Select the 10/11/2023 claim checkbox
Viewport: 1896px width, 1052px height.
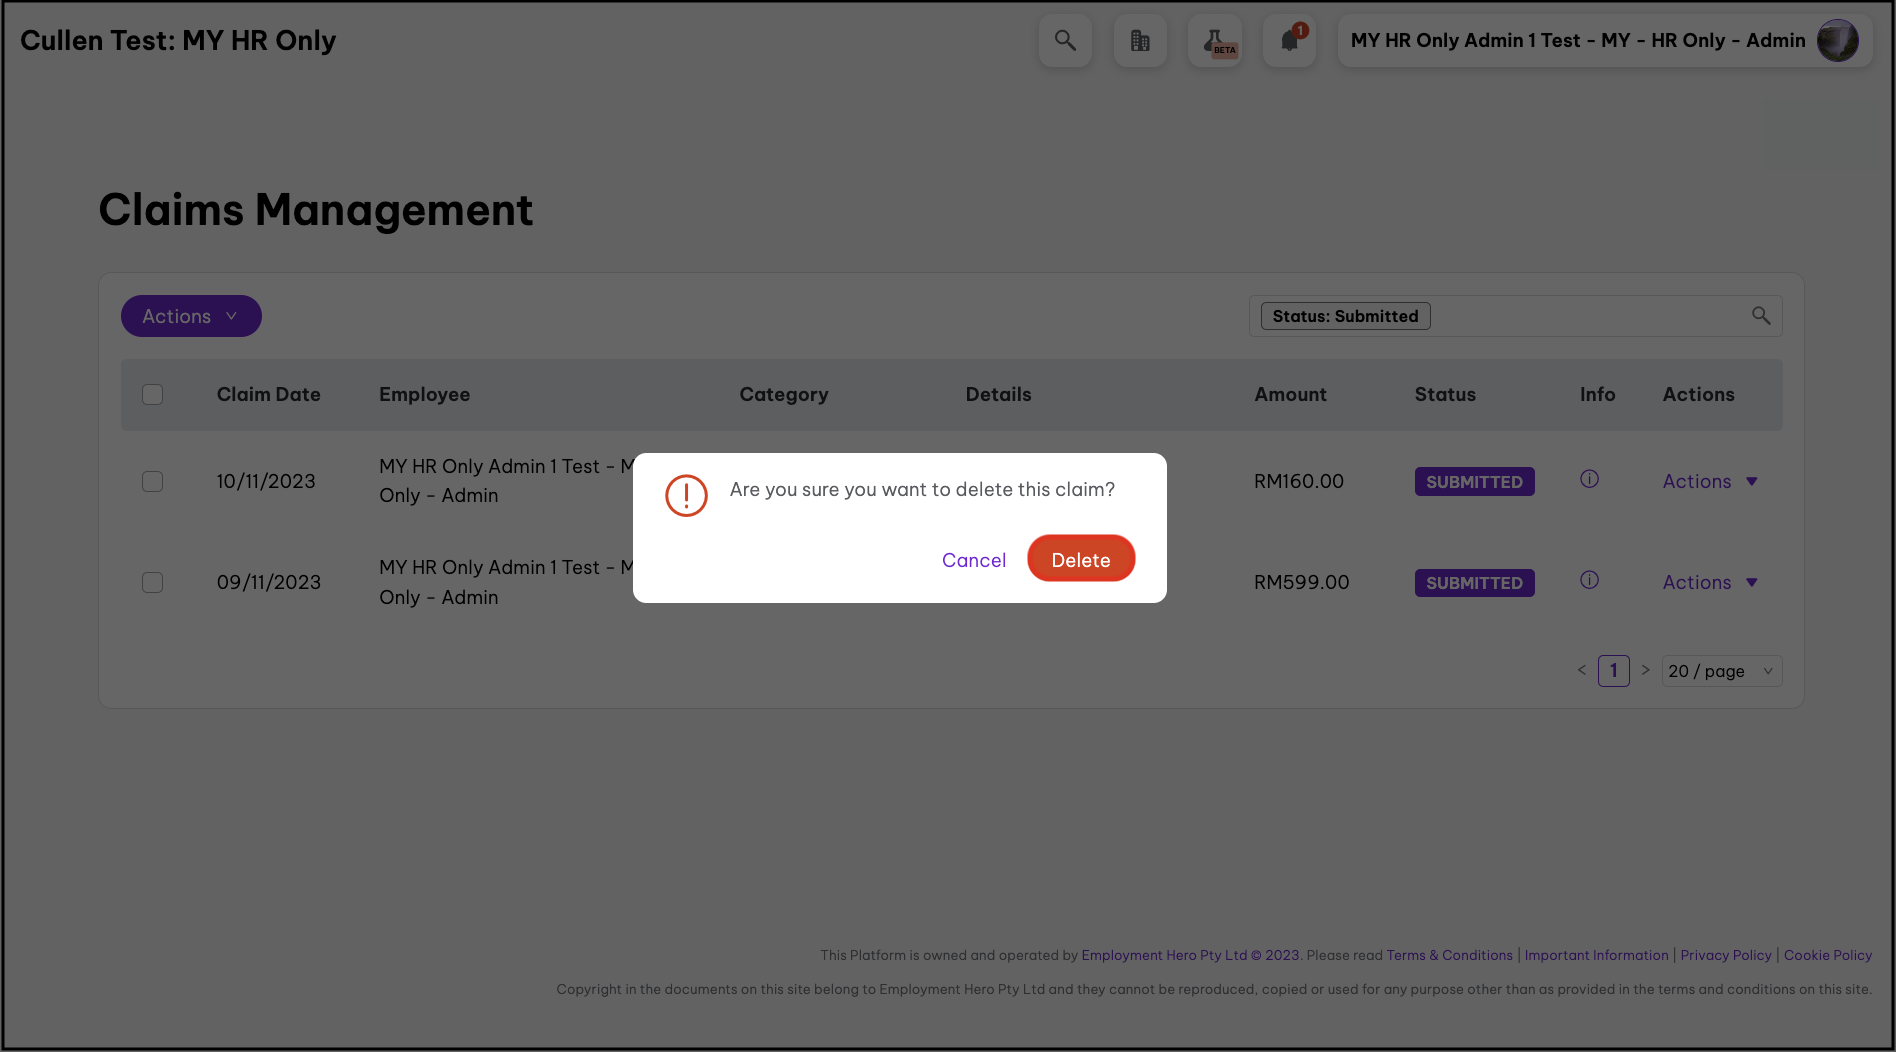[x=152, y=481]
